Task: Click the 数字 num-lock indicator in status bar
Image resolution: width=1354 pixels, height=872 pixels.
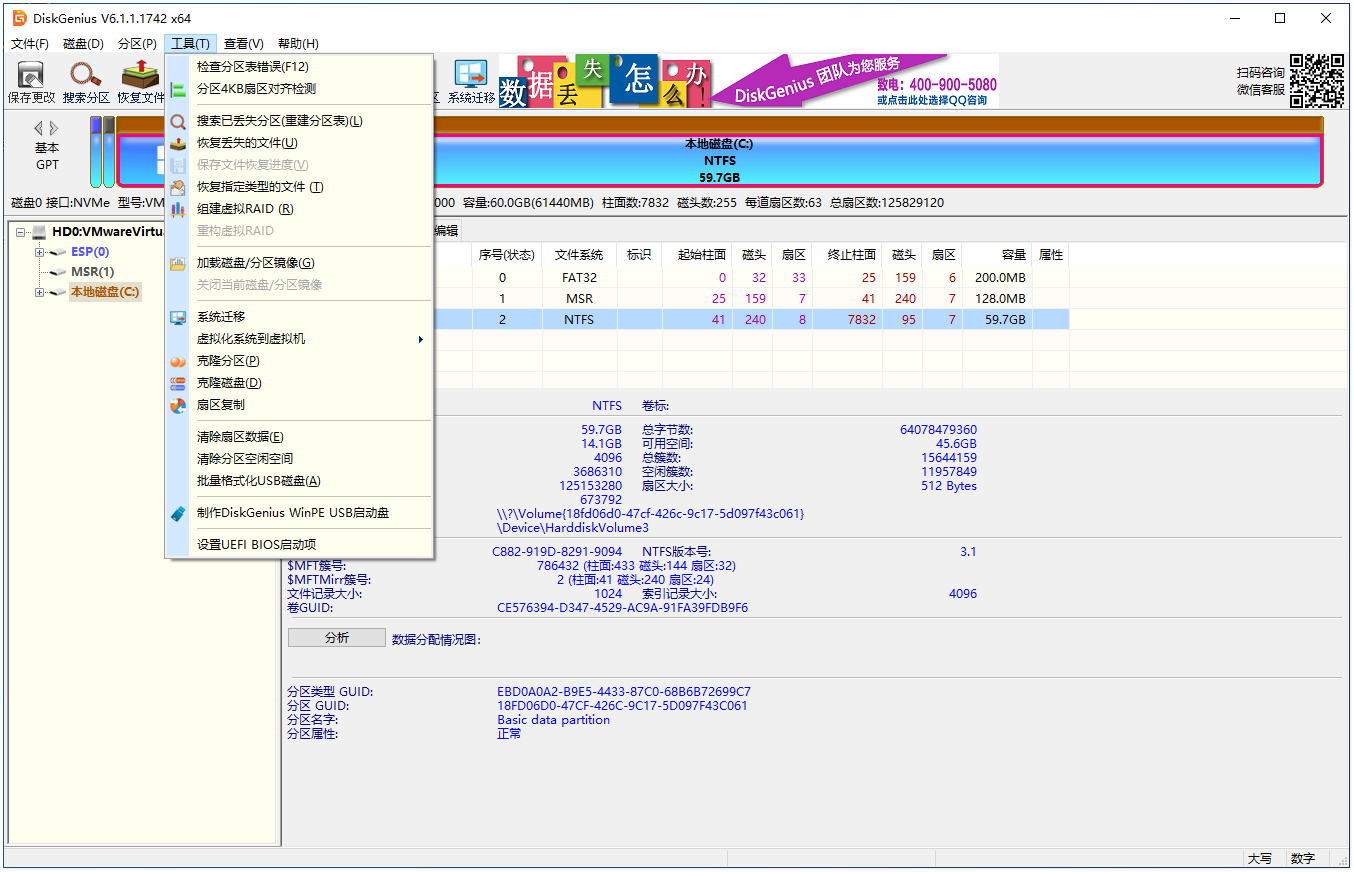Action: [1303, 858]
